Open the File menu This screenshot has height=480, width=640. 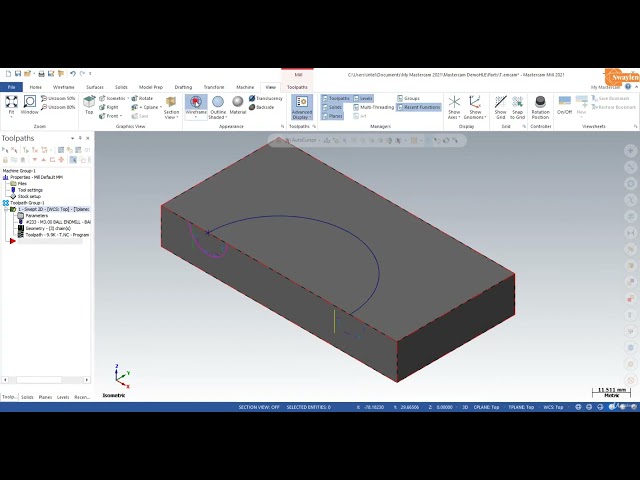(11, 87)
